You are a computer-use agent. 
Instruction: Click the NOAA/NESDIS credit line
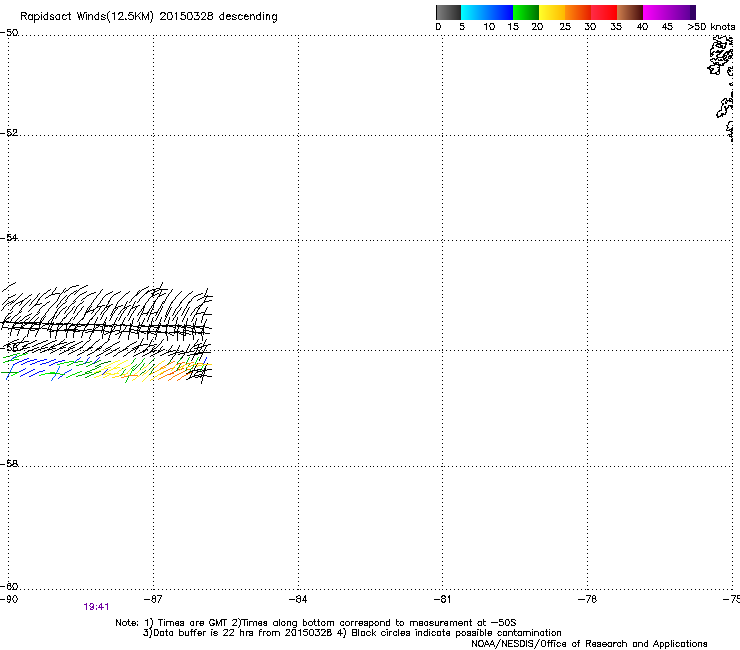[x=589, y=644]
